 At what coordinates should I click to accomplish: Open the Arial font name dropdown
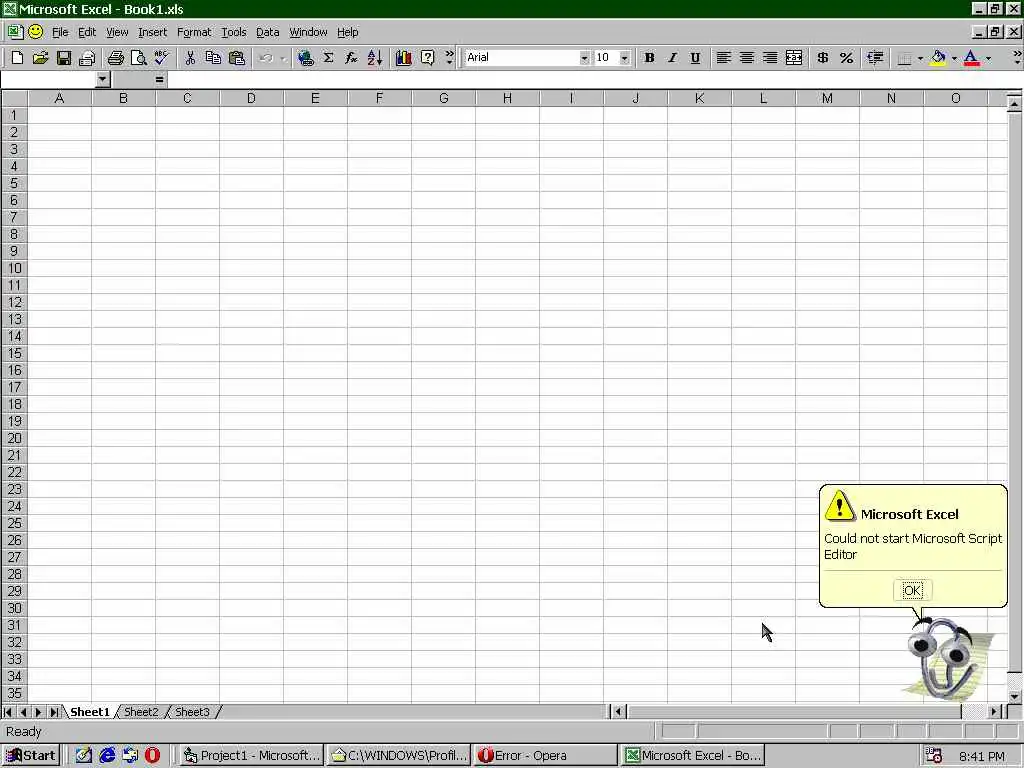(x=584, y=58)
